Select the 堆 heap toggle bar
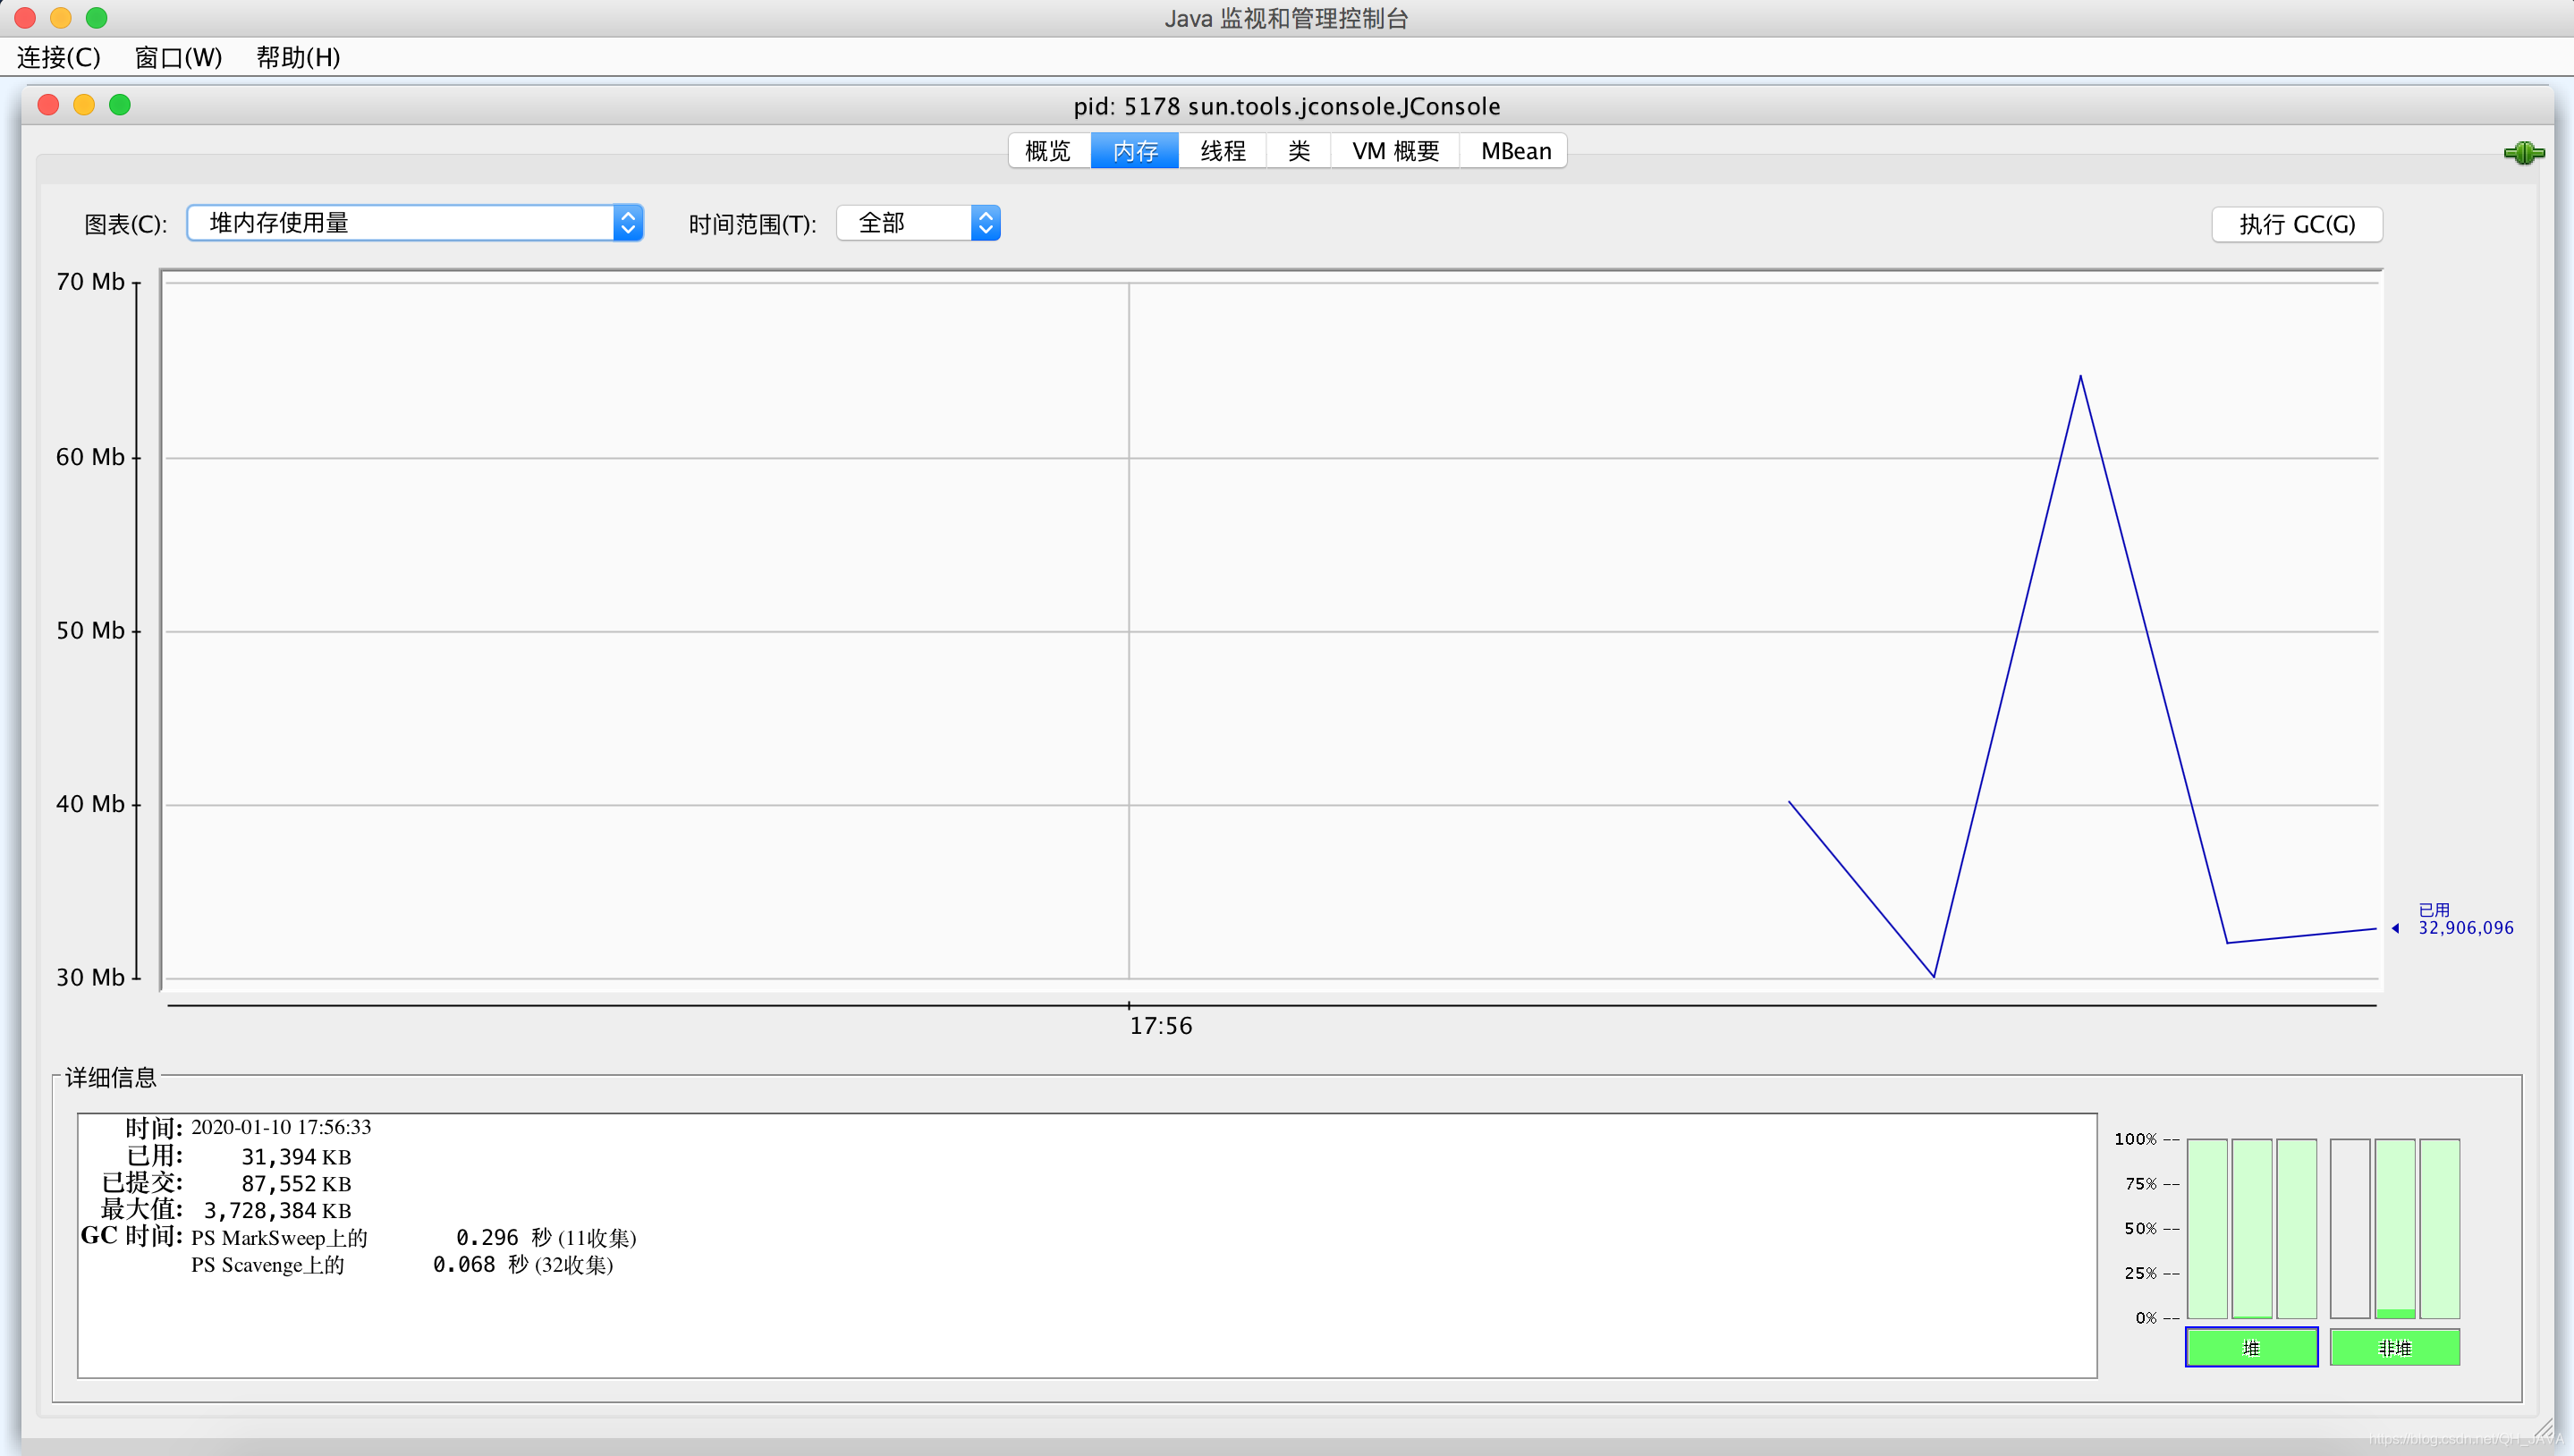Viewport: 2574px width, 1456px height. [2251, 1348]
